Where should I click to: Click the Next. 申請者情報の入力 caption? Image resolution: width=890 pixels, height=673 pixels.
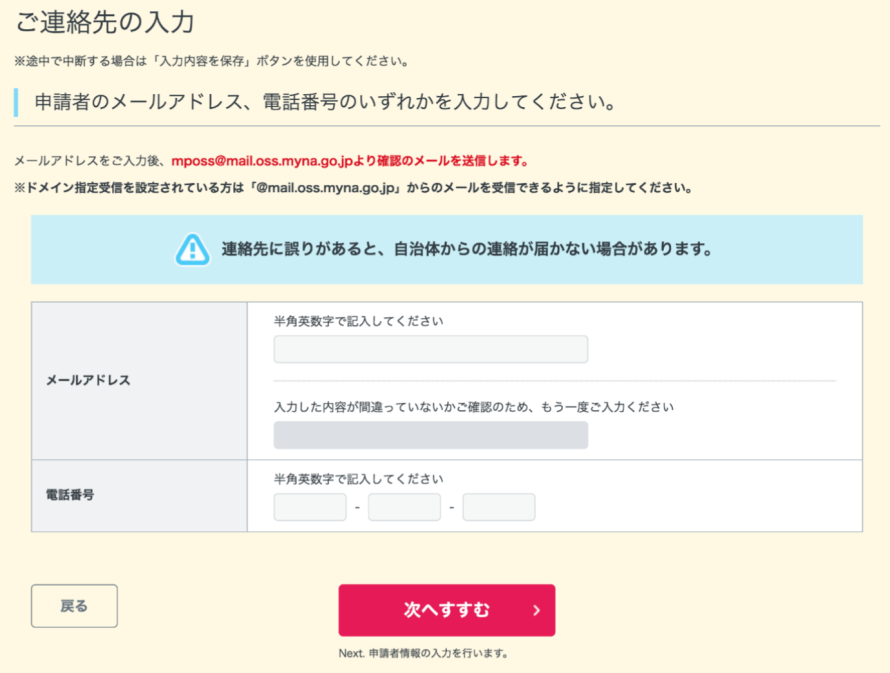pos(423,653)
